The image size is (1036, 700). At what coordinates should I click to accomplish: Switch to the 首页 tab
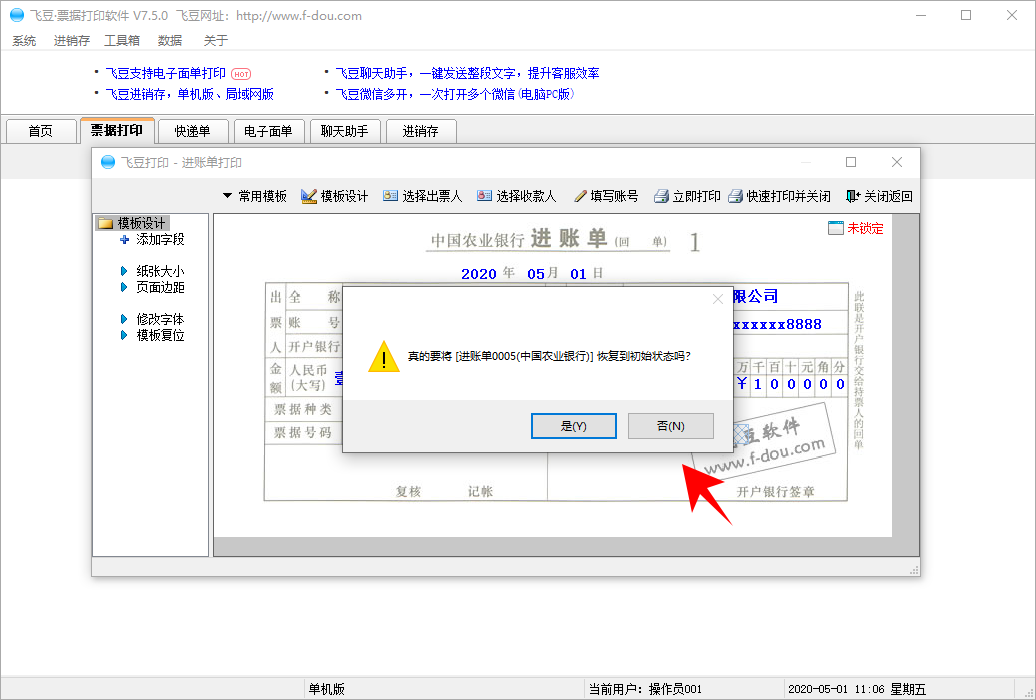pos(40,131)
